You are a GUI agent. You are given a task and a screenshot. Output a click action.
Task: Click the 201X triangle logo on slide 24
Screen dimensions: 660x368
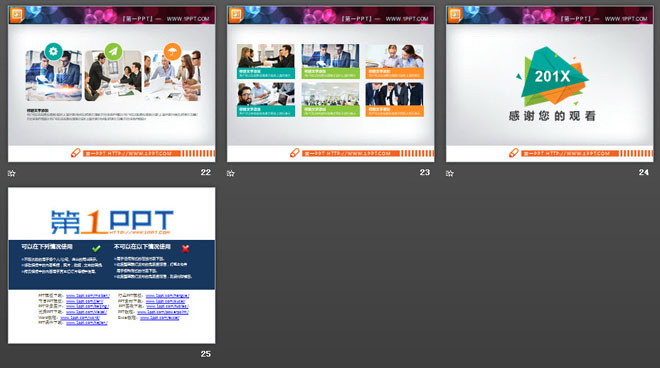(x=552, y=76)
